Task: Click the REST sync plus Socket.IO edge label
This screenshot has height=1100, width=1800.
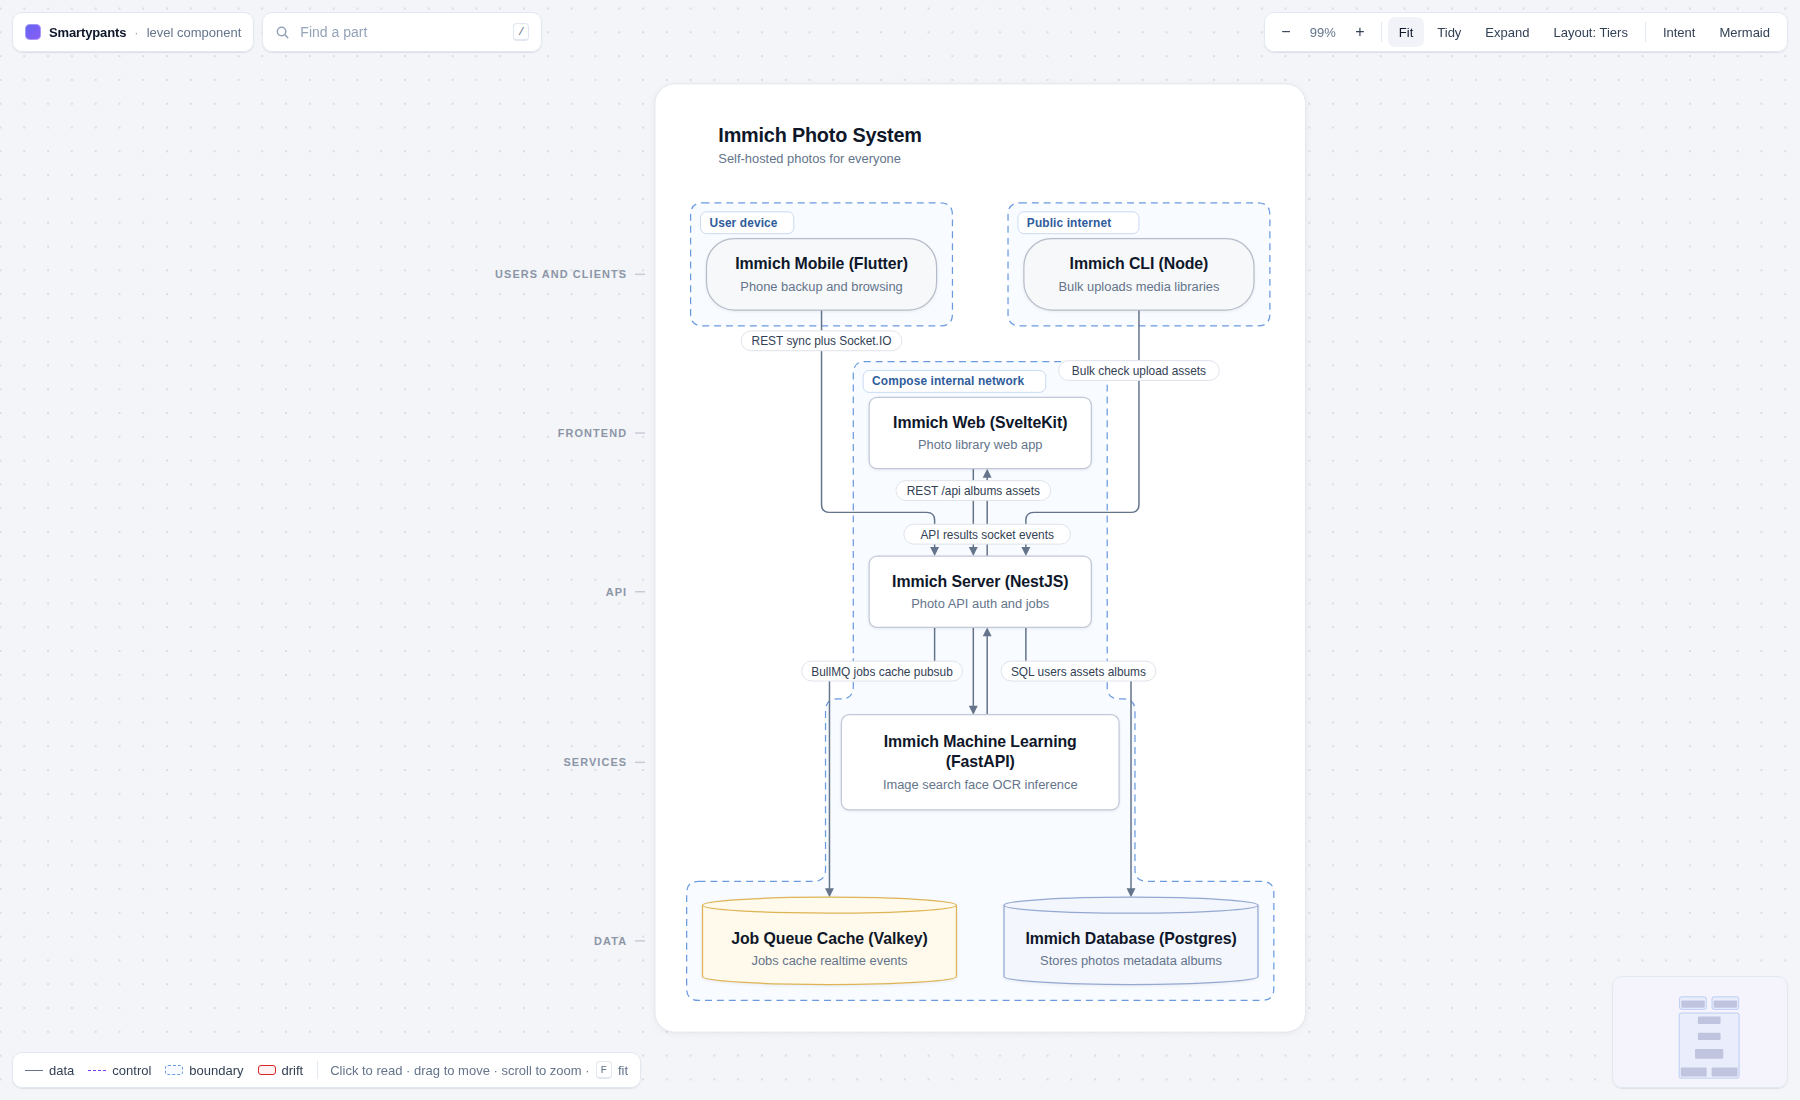Action: [x=821, y=341]
